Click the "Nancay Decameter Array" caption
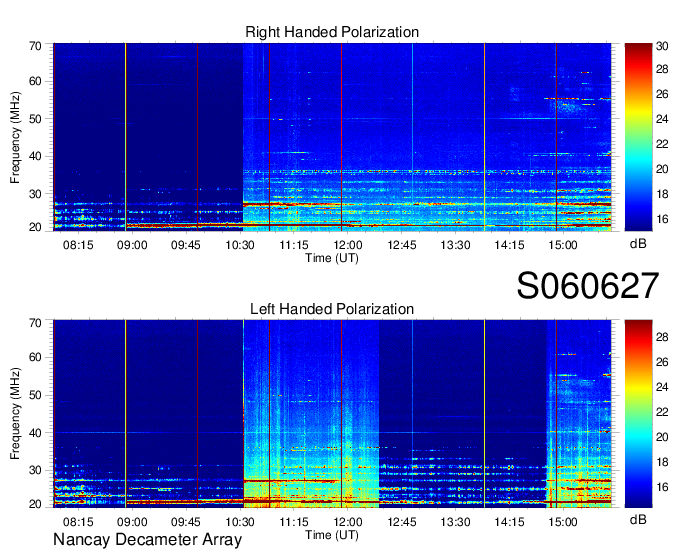Viewport: 680px width, 552px height. (x=147, y=540)
